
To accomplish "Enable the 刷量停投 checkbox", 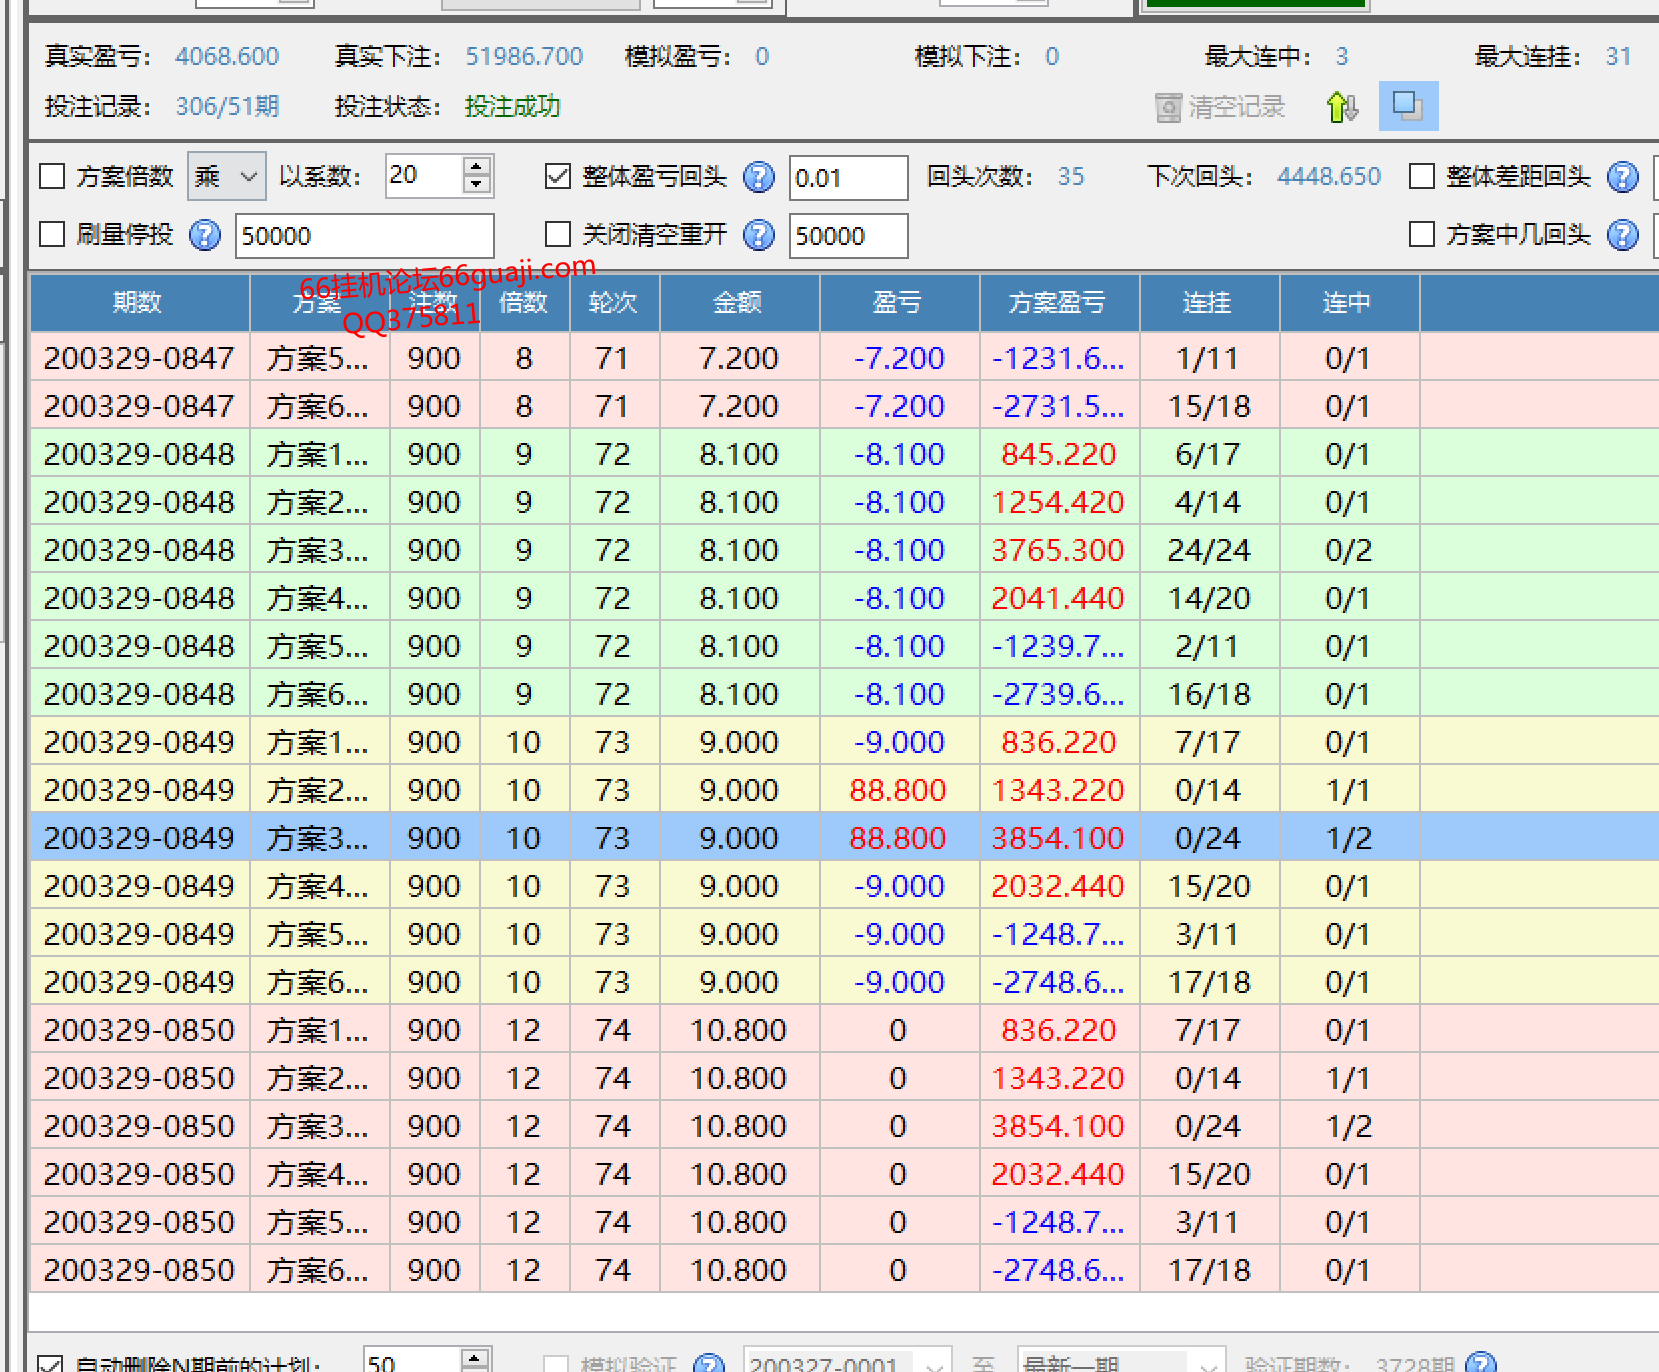I will [x=52, y=235].
